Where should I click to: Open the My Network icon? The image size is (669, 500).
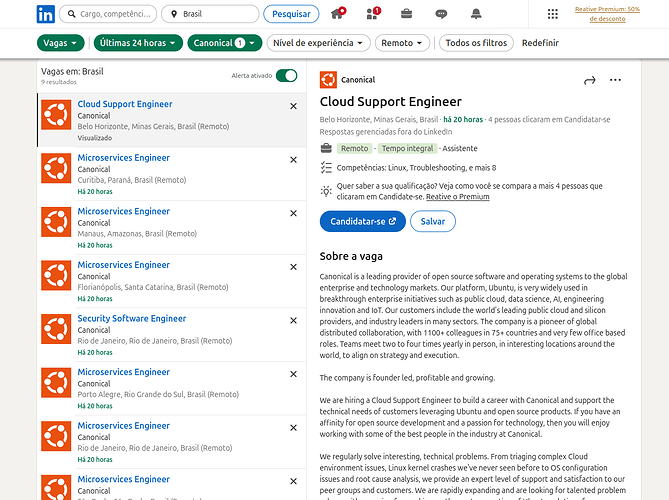pos(372,14)
